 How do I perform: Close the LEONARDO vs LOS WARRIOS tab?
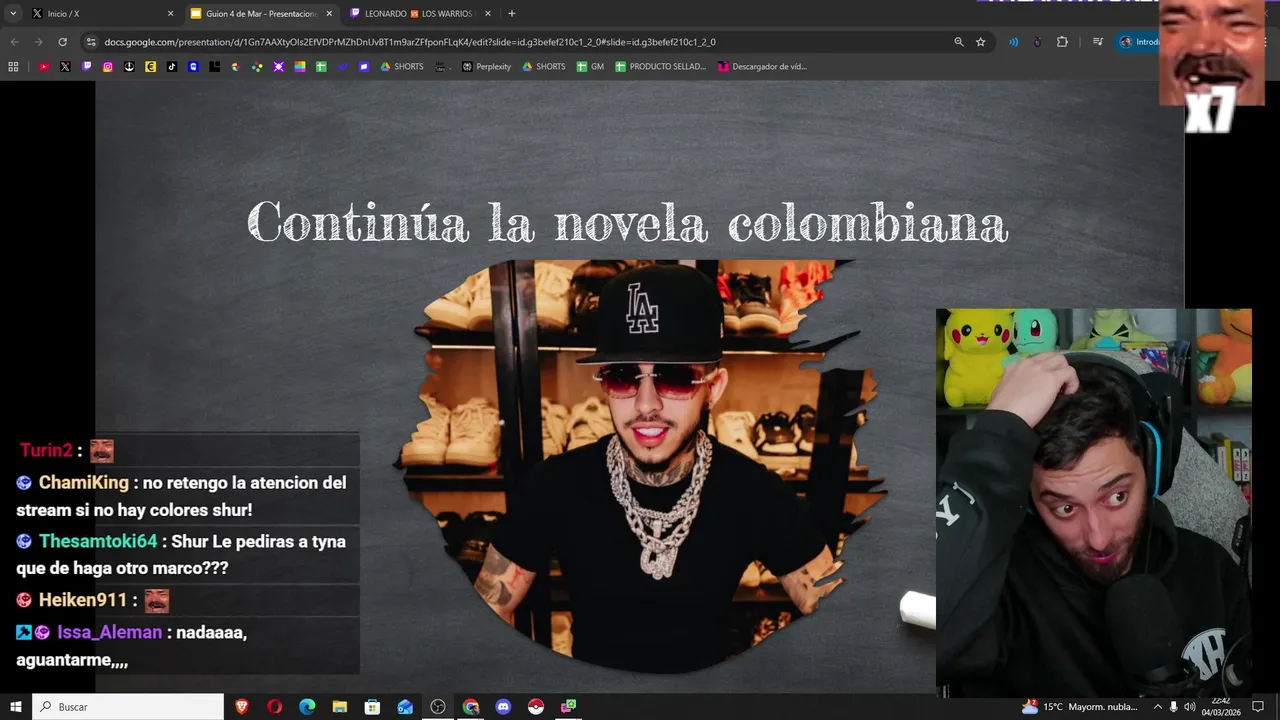click(x=488, y=14)
